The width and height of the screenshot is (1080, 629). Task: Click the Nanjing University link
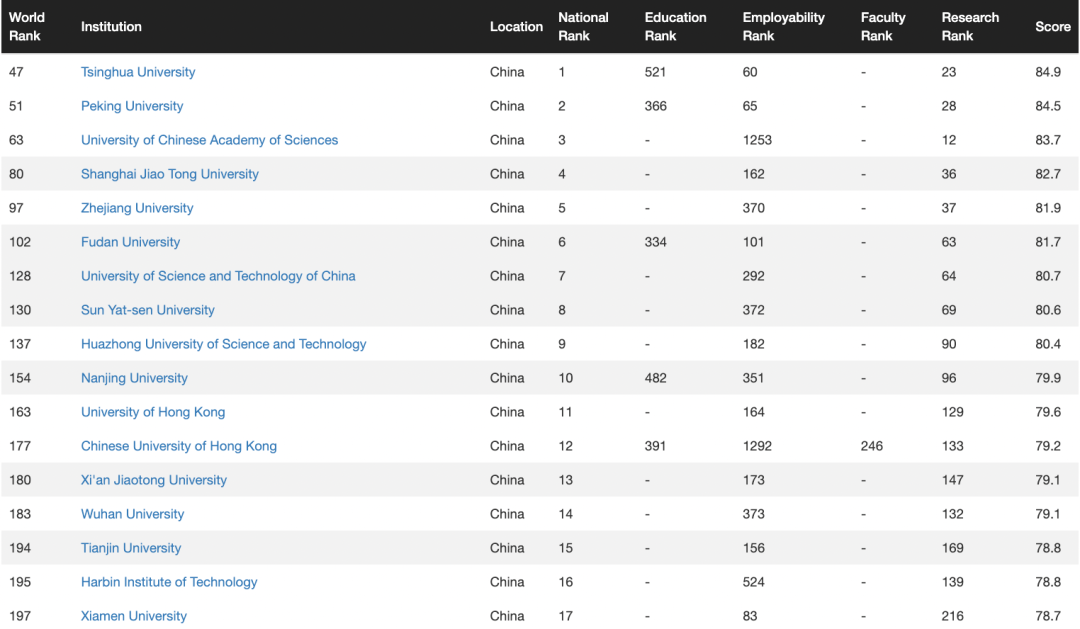coord(134,378)
